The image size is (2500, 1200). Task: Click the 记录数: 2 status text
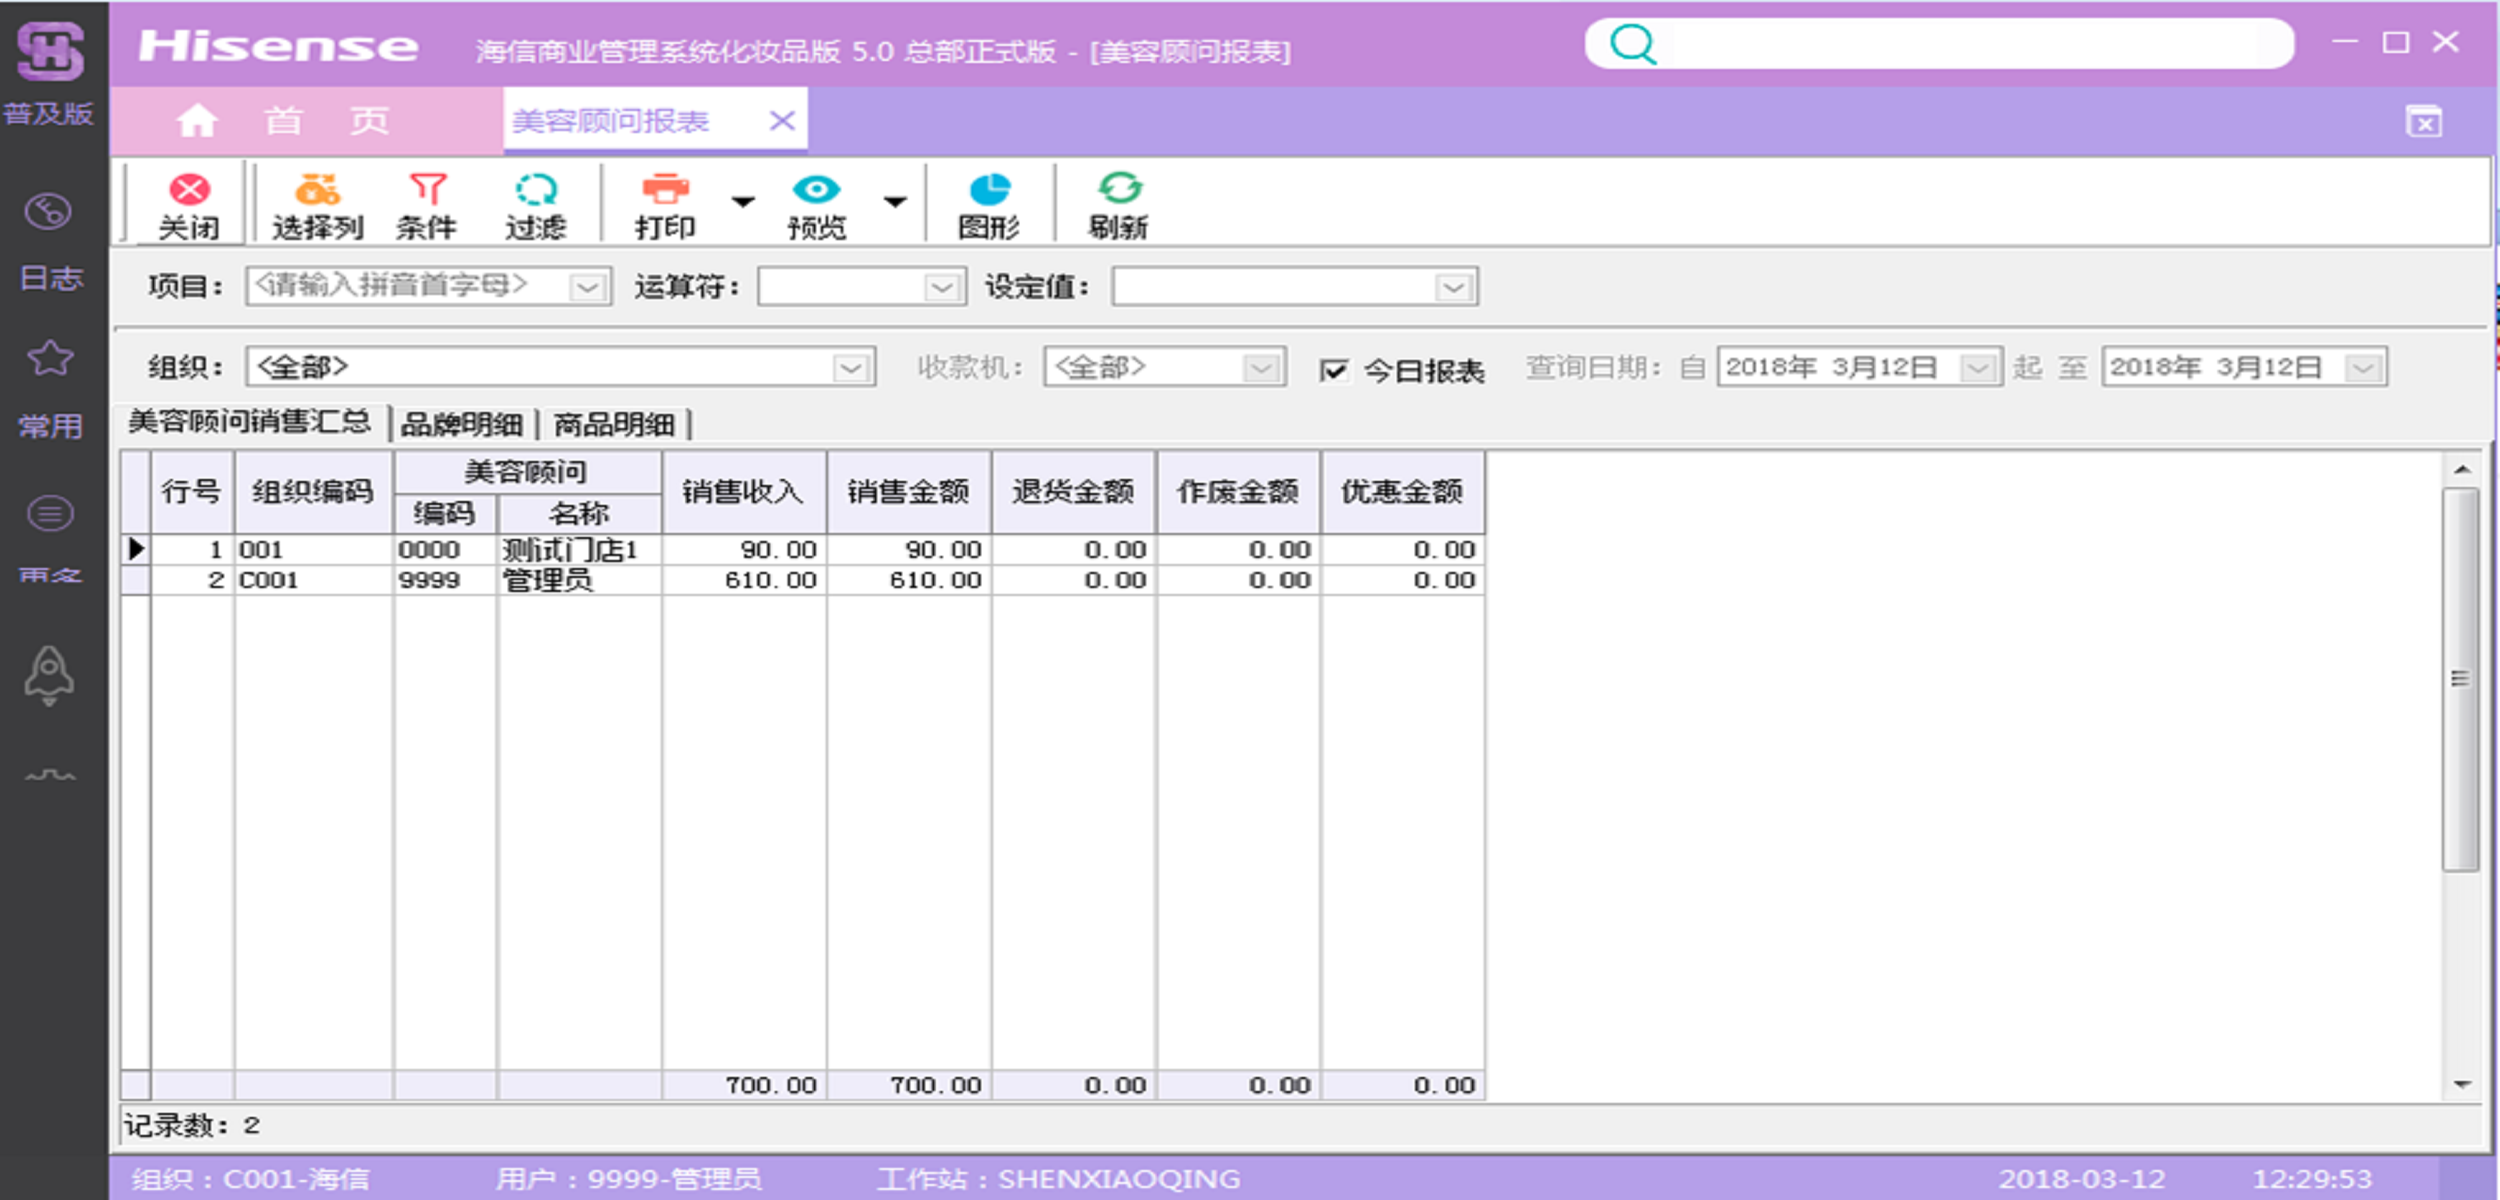tap(192, 1126)
